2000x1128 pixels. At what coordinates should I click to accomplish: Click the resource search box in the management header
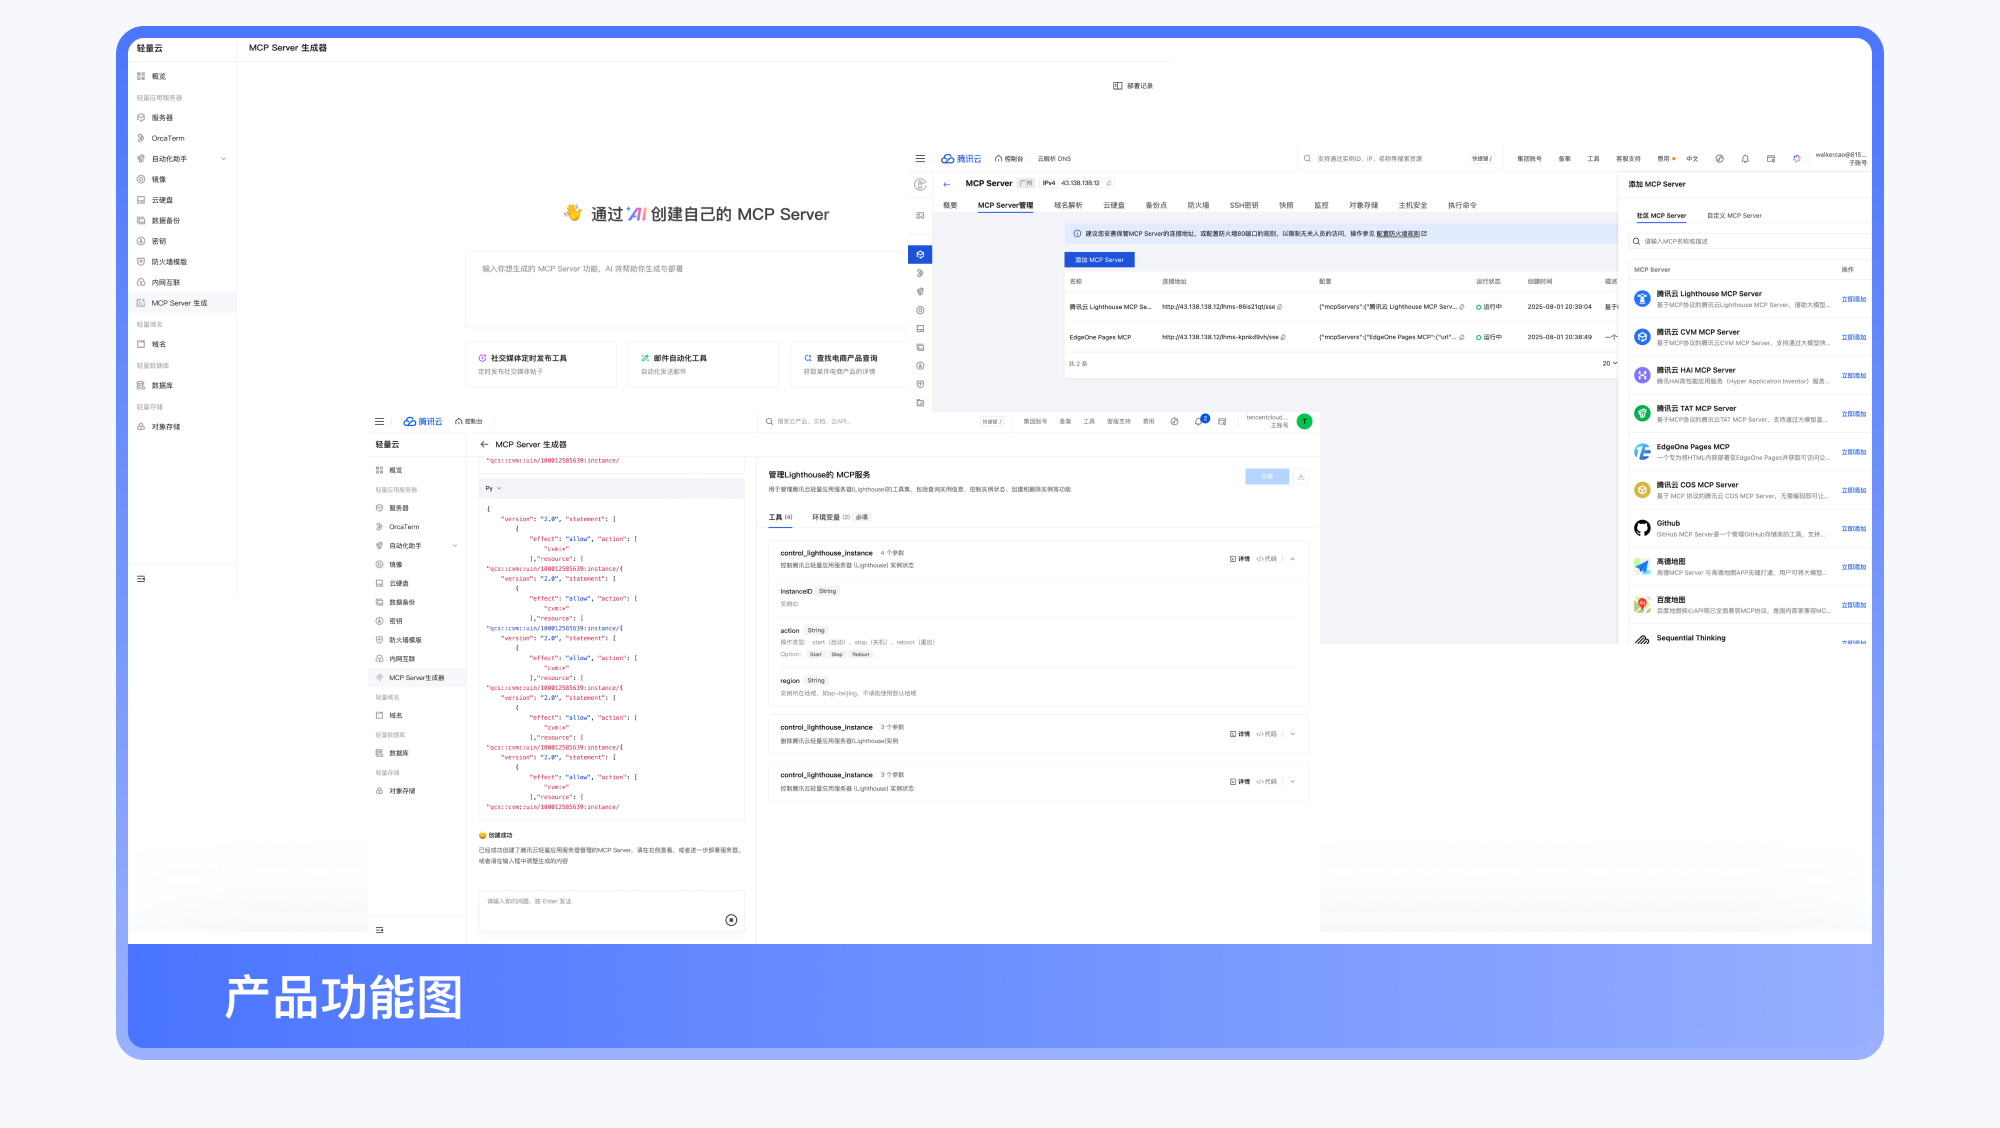1398,159
